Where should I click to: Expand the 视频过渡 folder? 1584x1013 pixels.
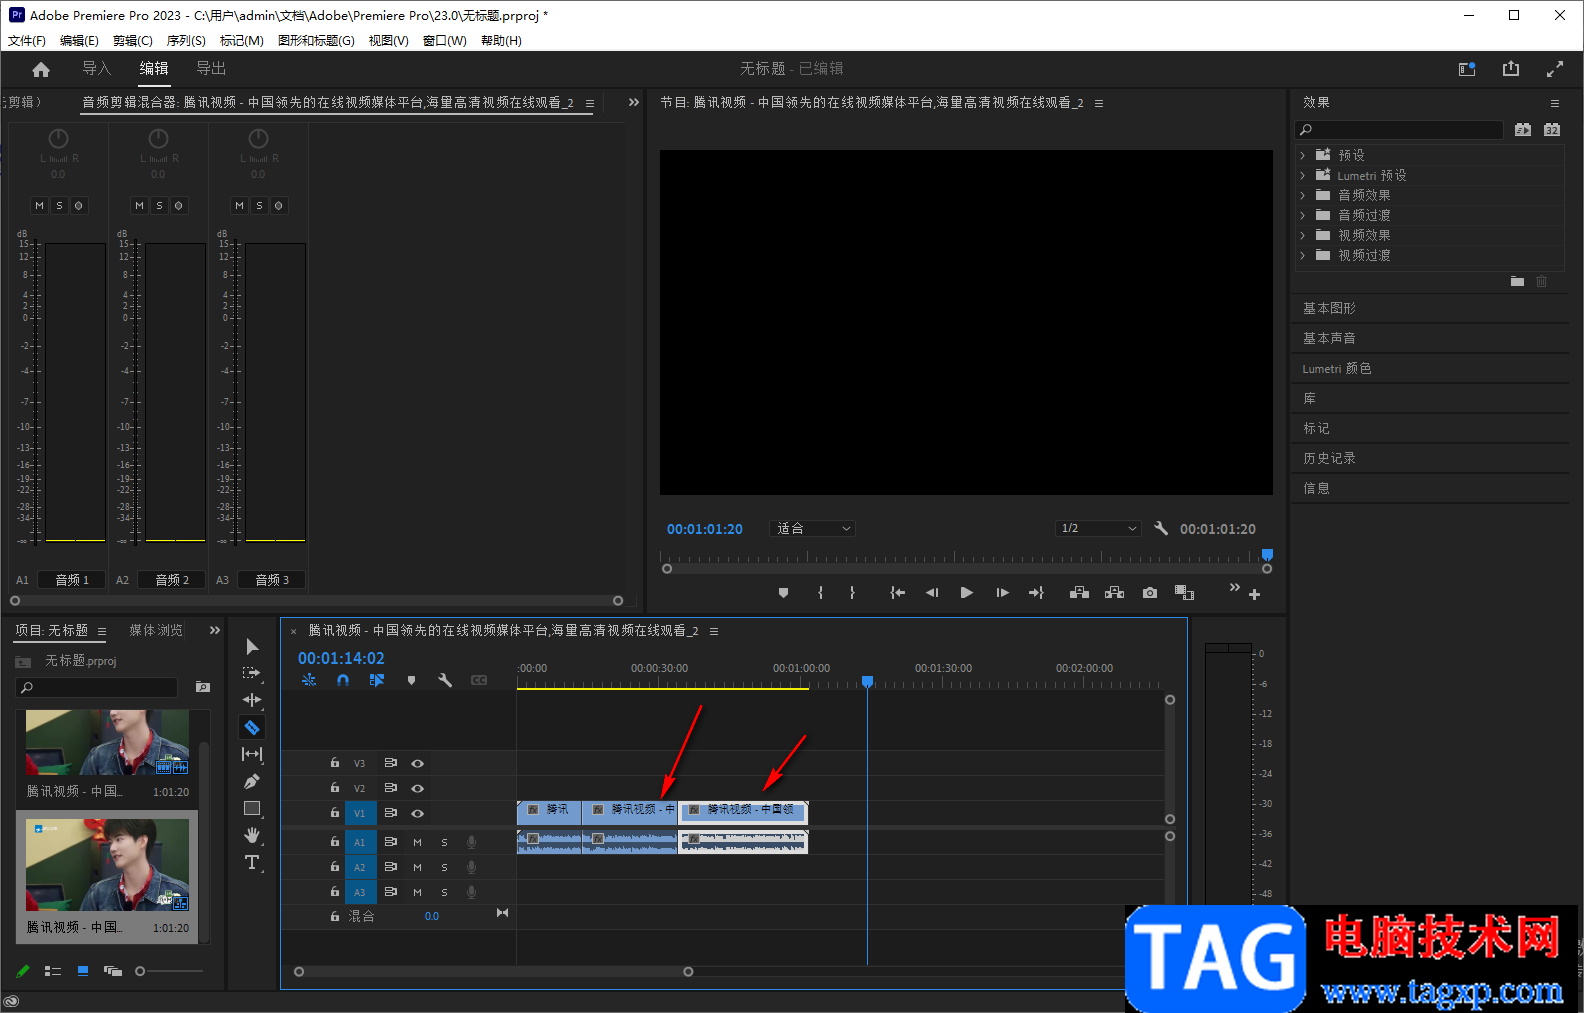point(1302,255)
